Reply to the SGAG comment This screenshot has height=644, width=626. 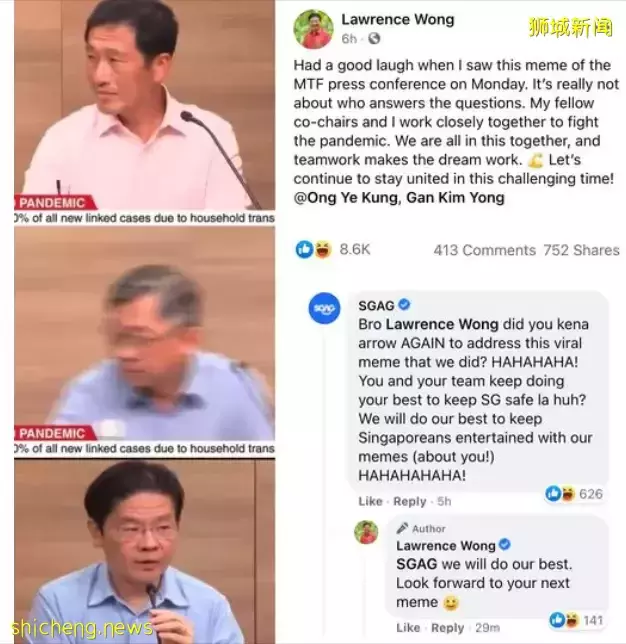click(x=410, y=501)
